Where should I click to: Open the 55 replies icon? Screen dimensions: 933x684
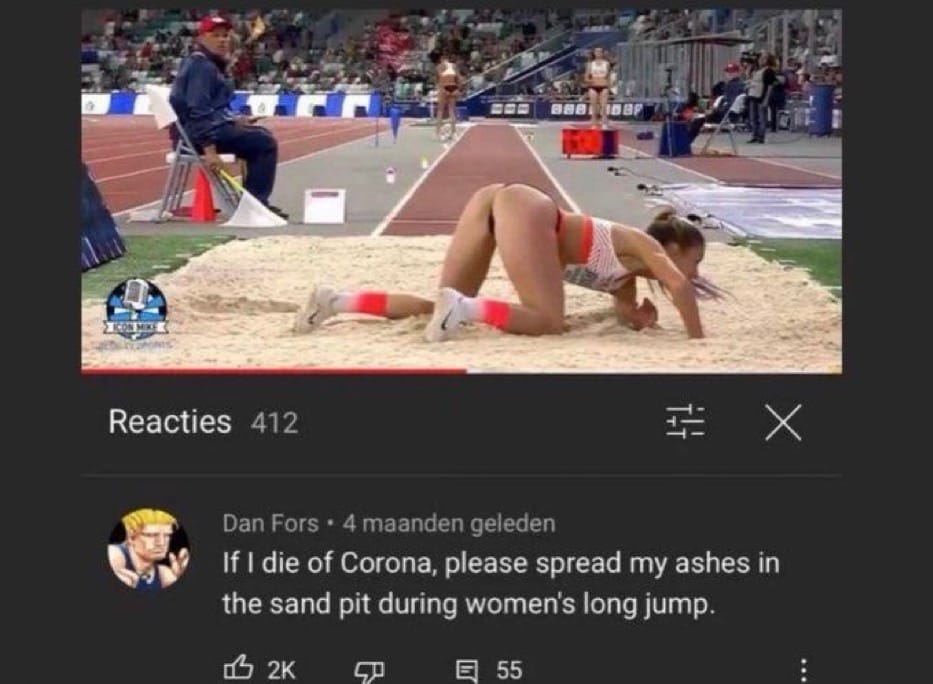466,670
